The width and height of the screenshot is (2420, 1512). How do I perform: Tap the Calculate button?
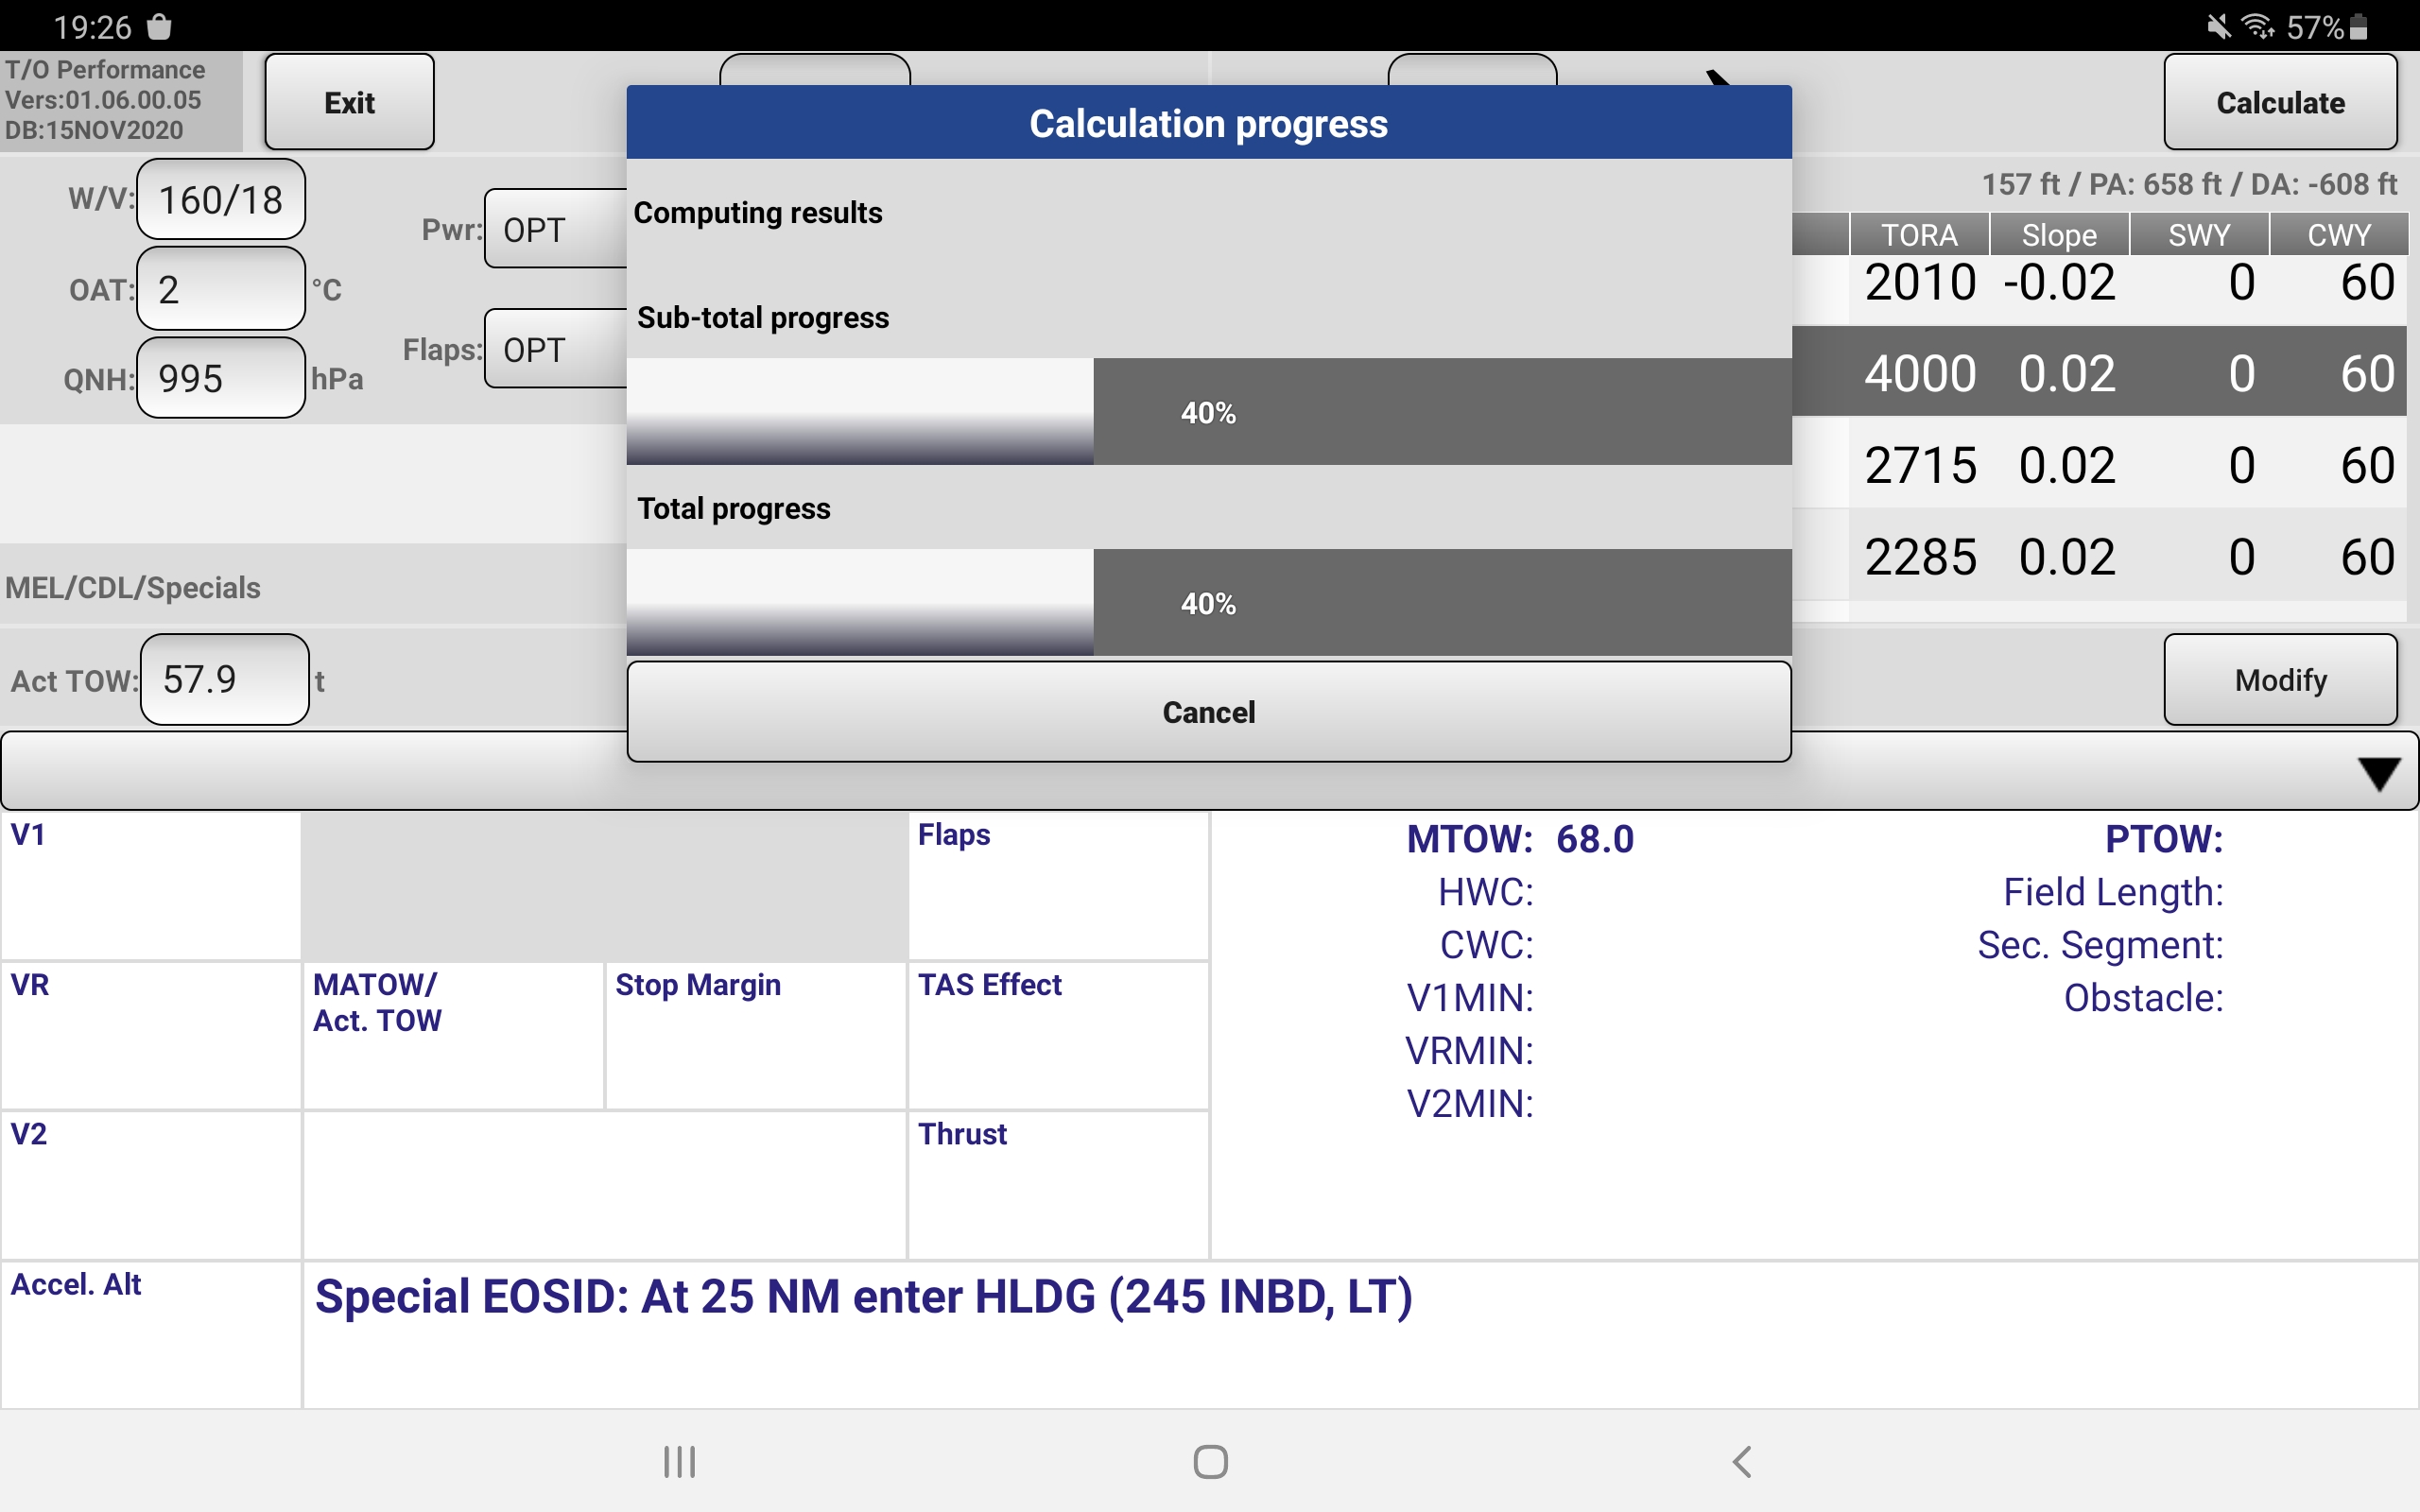[x=2280, y=102]
